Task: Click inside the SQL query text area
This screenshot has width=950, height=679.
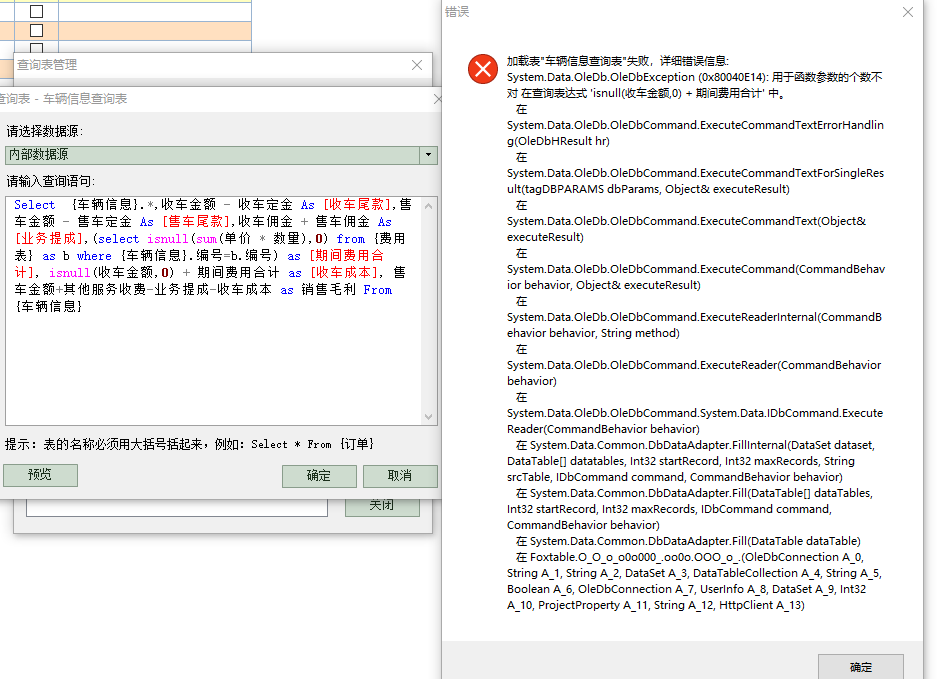Action: pyautogui.click(x=210, y=360)
